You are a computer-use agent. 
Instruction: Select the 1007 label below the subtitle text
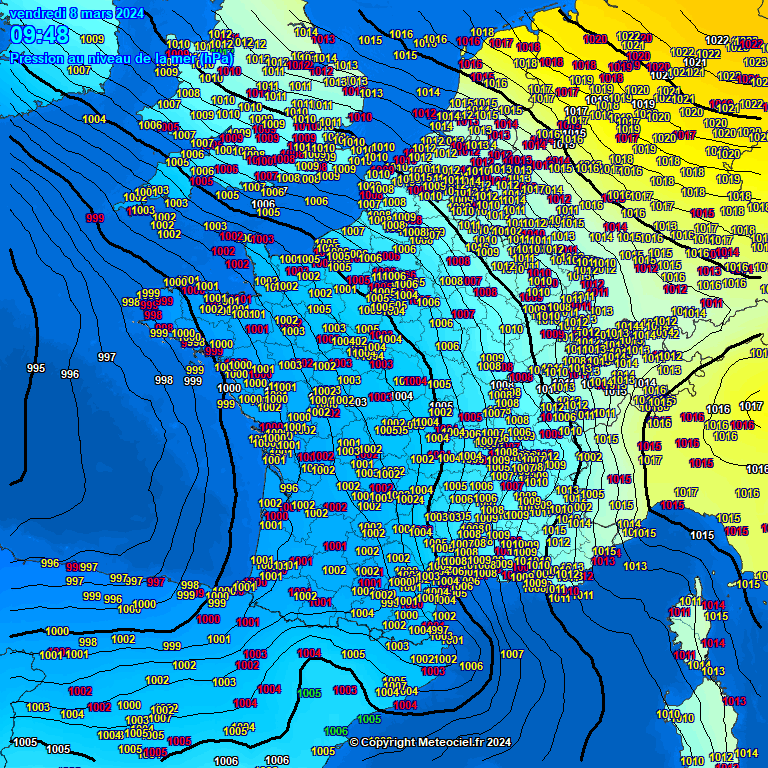(79, 70)
